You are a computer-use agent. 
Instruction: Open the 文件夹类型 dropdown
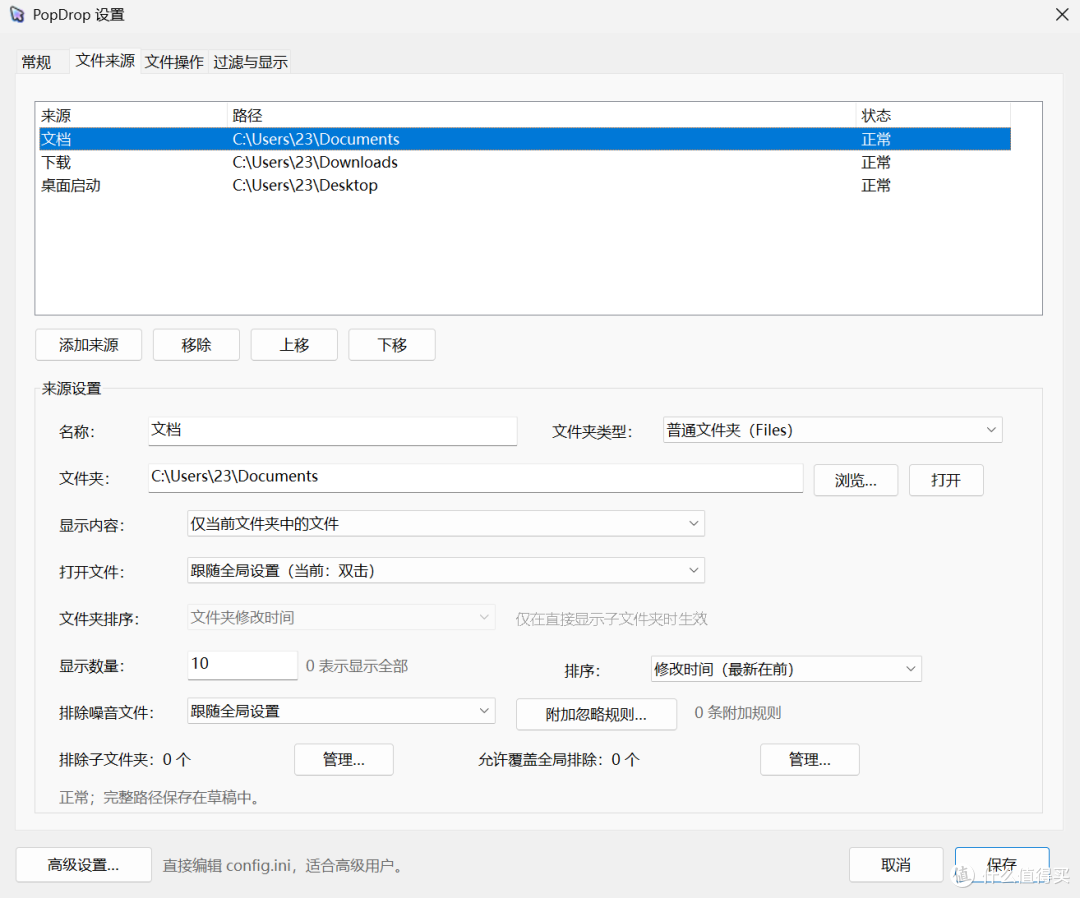[832, 430]
